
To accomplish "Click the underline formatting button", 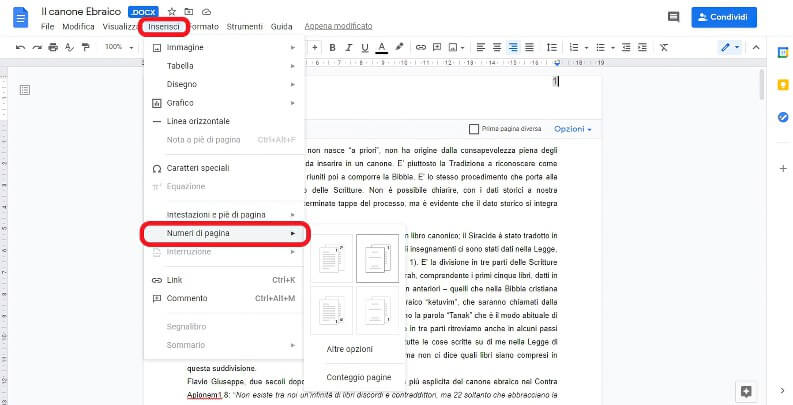I will click(365, 47).
